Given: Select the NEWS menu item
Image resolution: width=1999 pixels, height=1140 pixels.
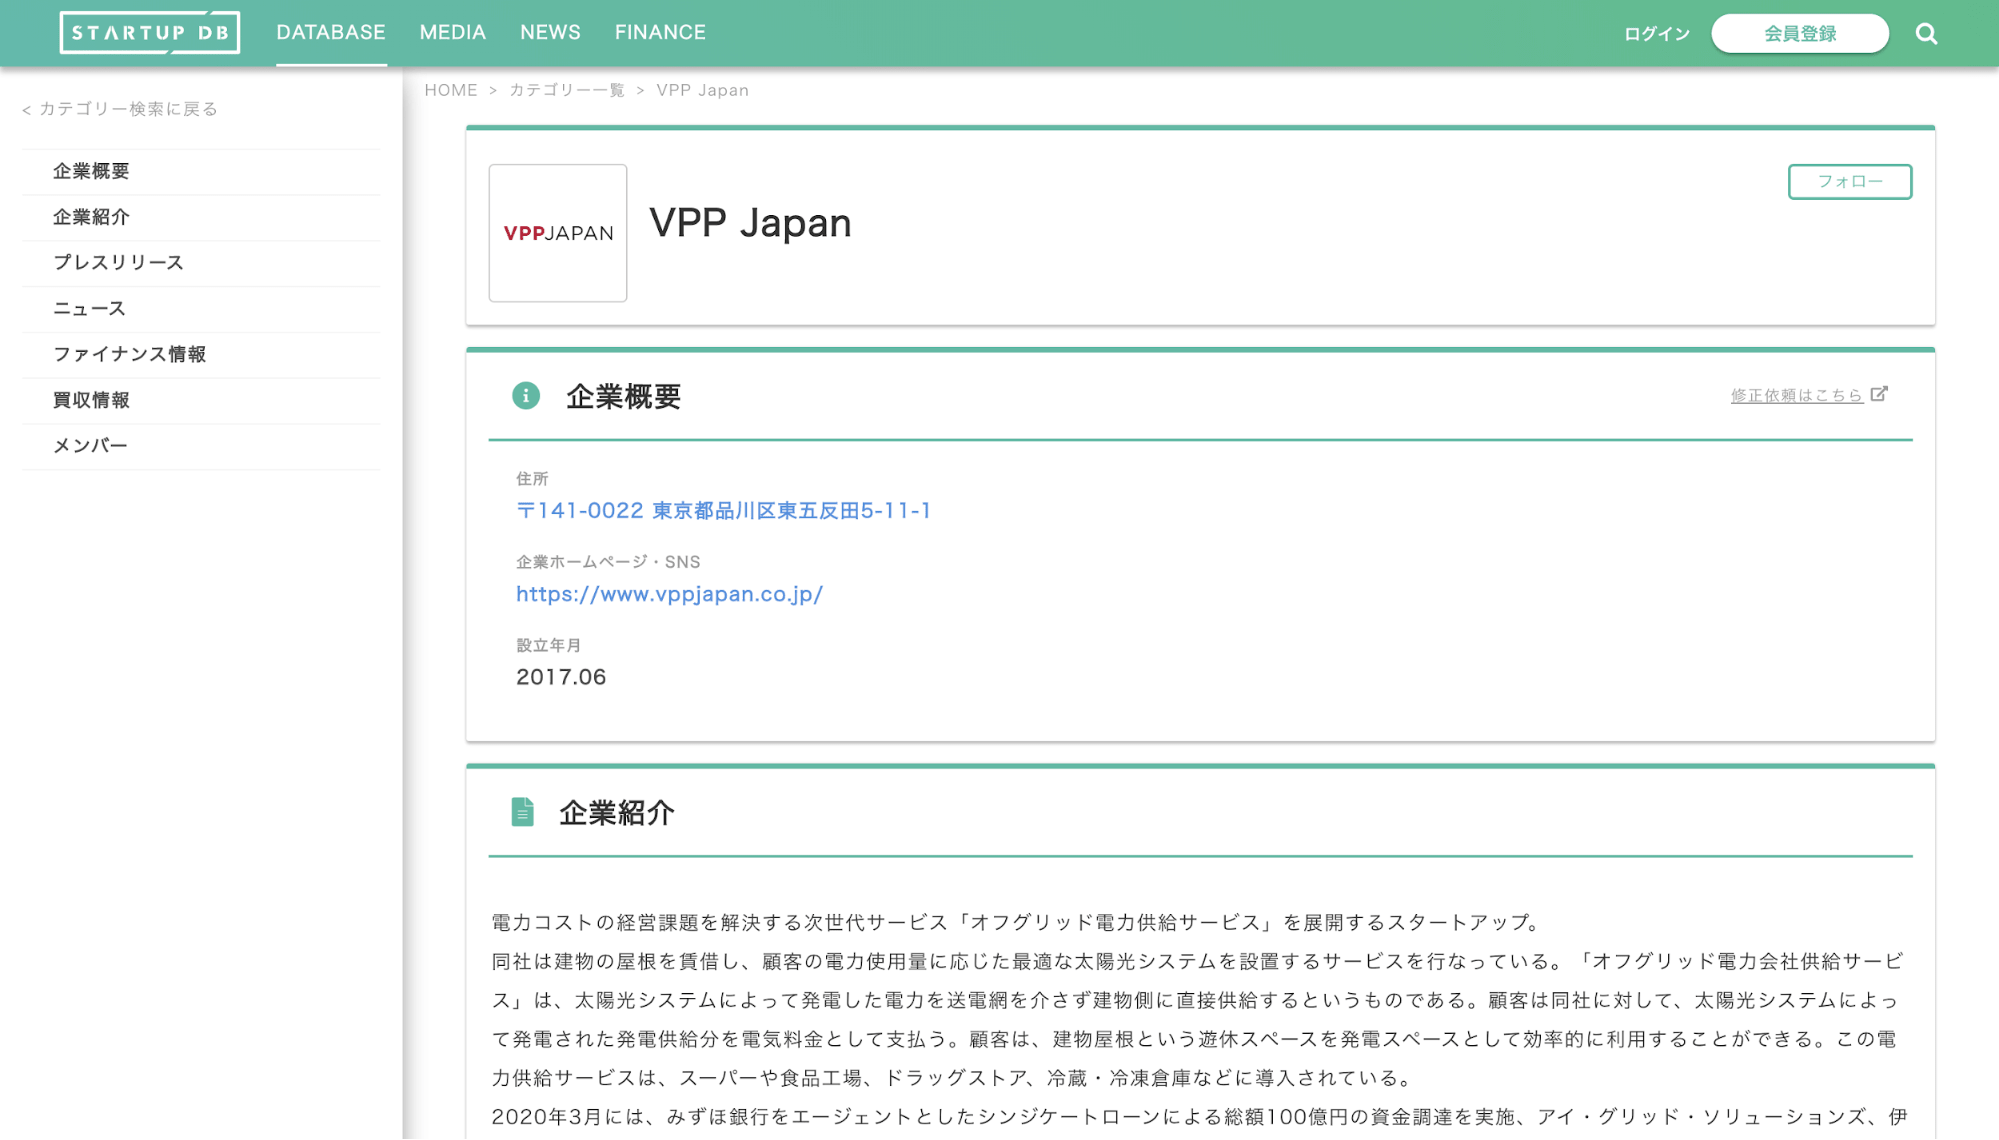Looking at the screenshot, I should click(549, 31).
